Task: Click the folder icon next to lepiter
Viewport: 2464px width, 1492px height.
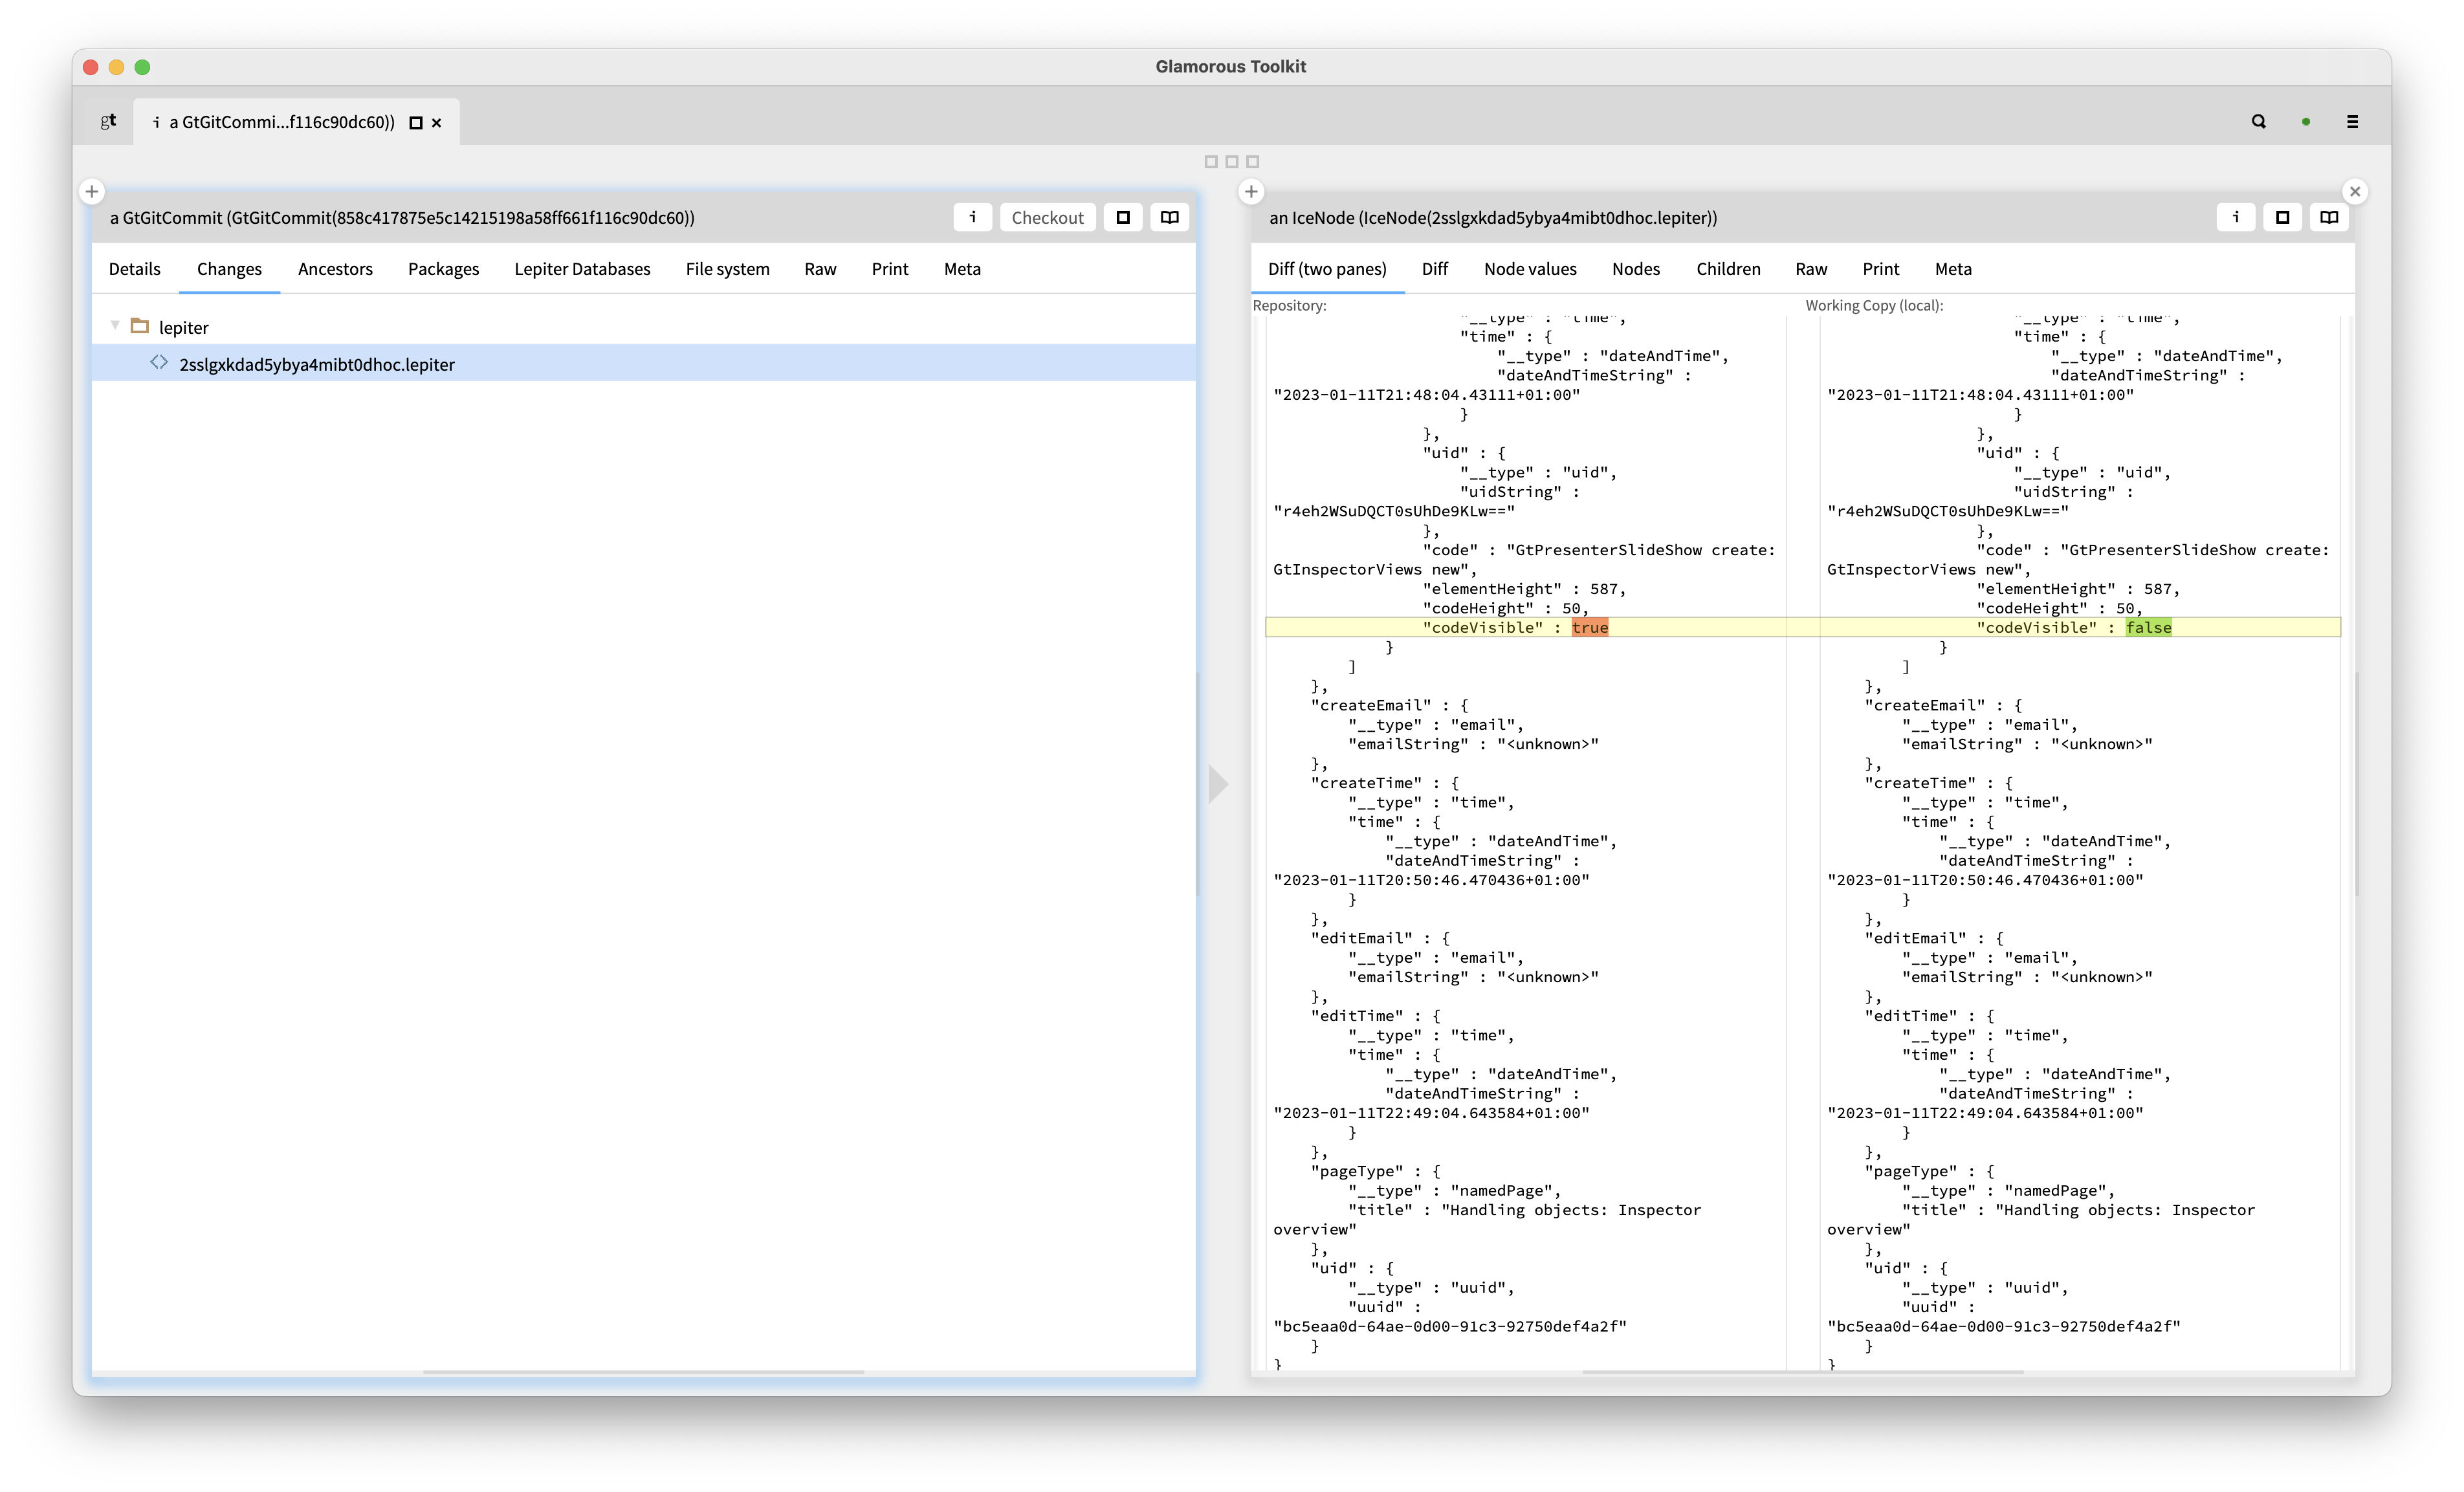Action: (140, 326)
